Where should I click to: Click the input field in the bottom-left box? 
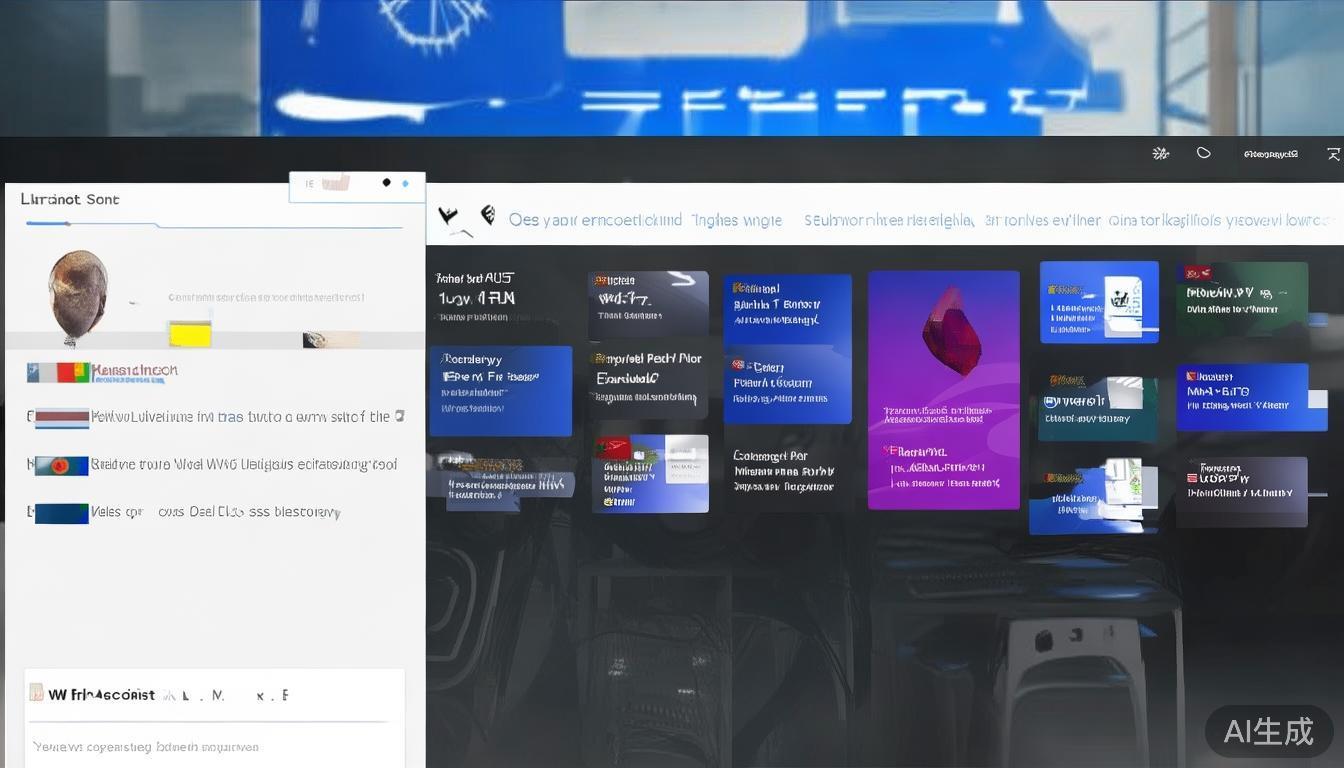tap(214, 746)
